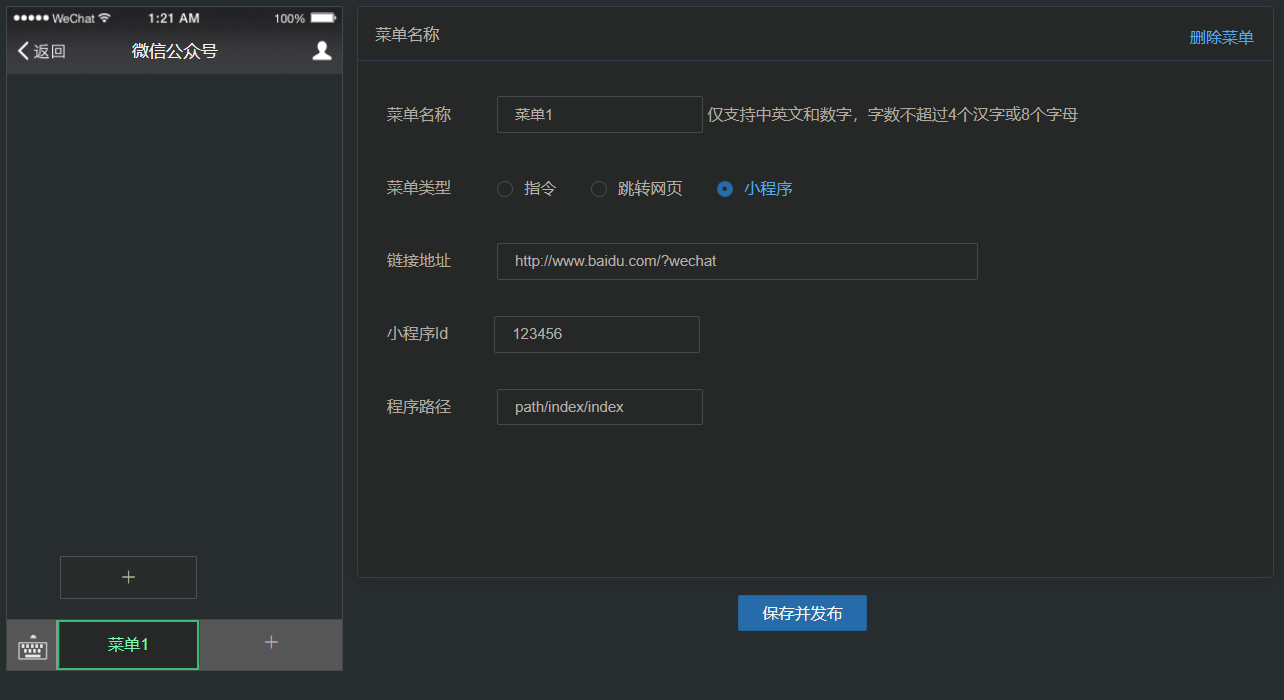The height and width of the screenshot is (700, 1284).
Task: Select the 跳转网页 radio option
Action: tap(637, 188)
